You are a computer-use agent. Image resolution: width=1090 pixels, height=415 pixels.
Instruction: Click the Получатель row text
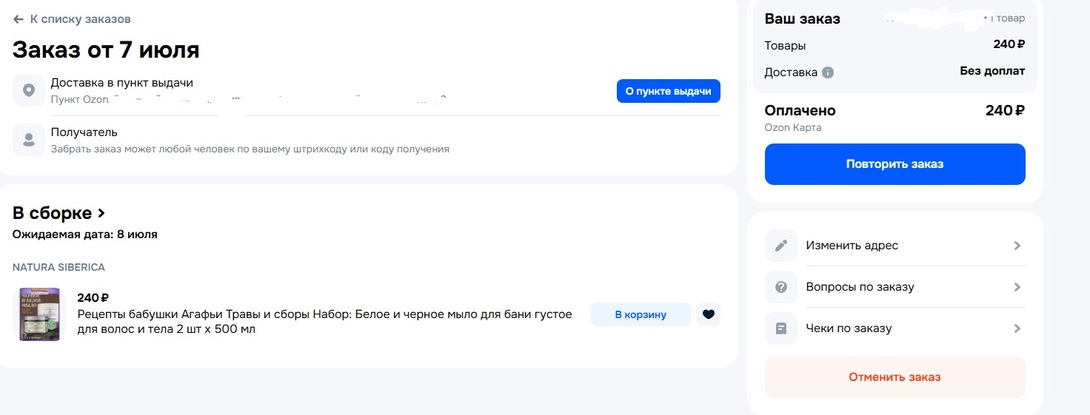84,132
